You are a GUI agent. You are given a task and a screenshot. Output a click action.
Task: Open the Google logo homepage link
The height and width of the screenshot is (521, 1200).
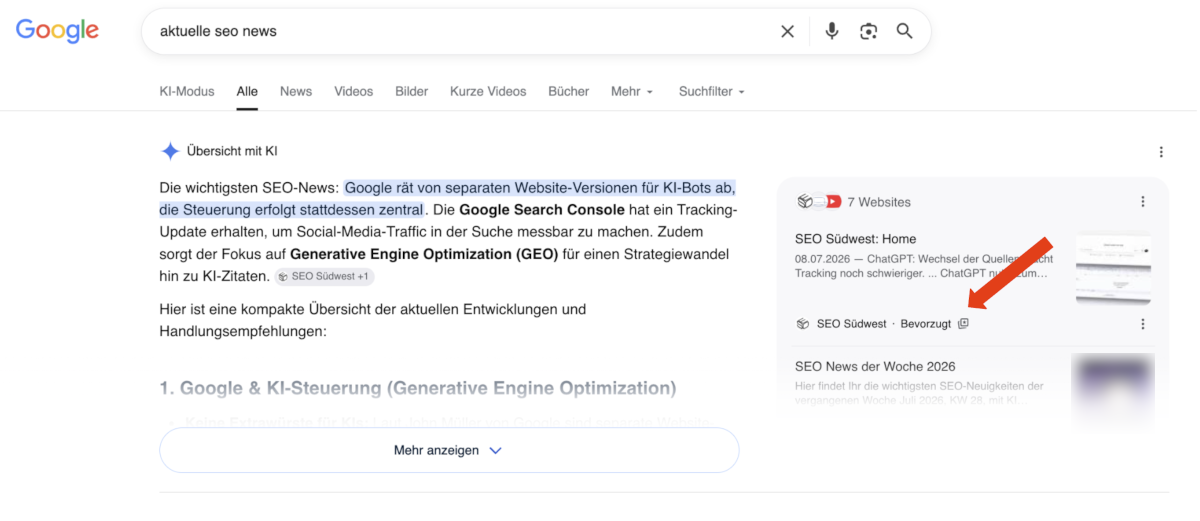57,31
